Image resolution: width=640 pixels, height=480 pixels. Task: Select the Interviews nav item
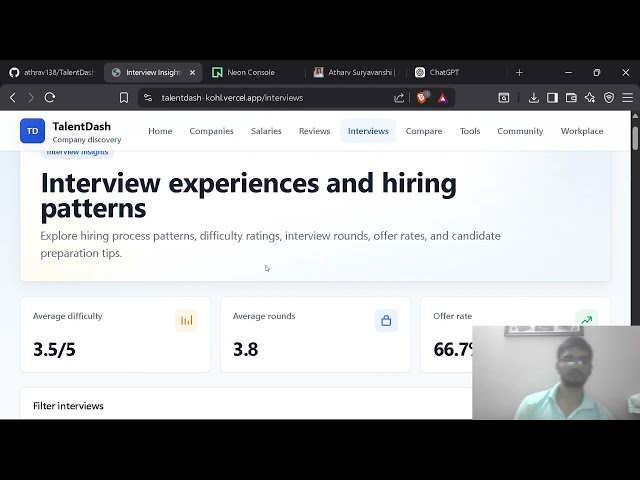(368, 131)
